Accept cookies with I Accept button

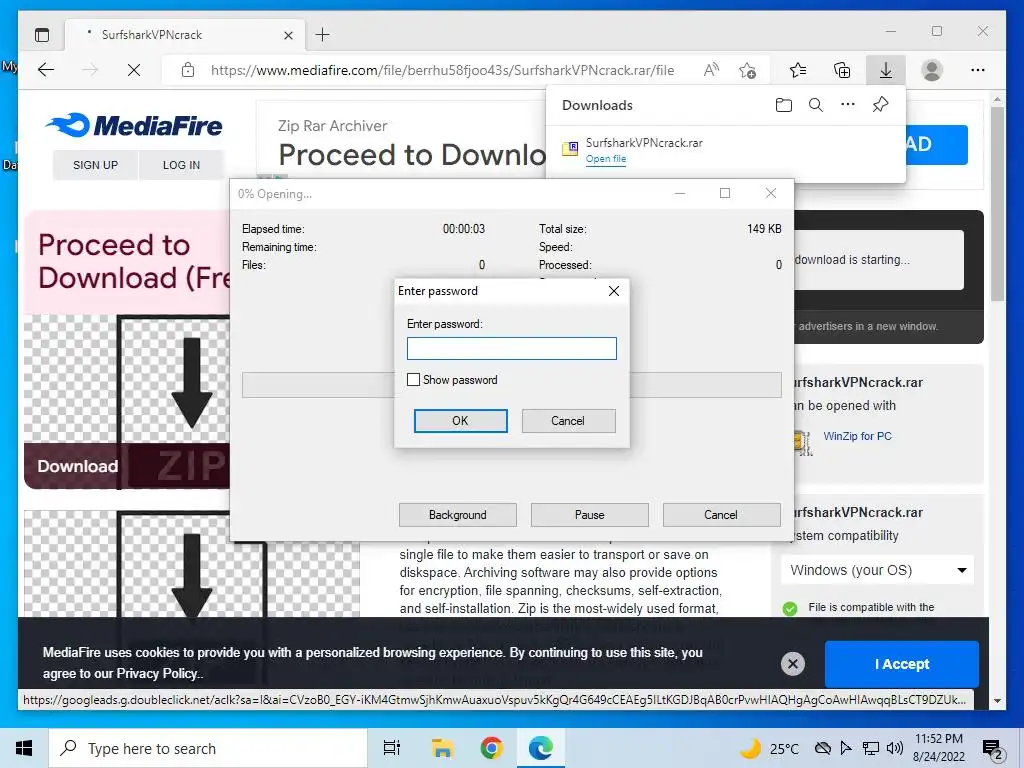pos(902,664)
